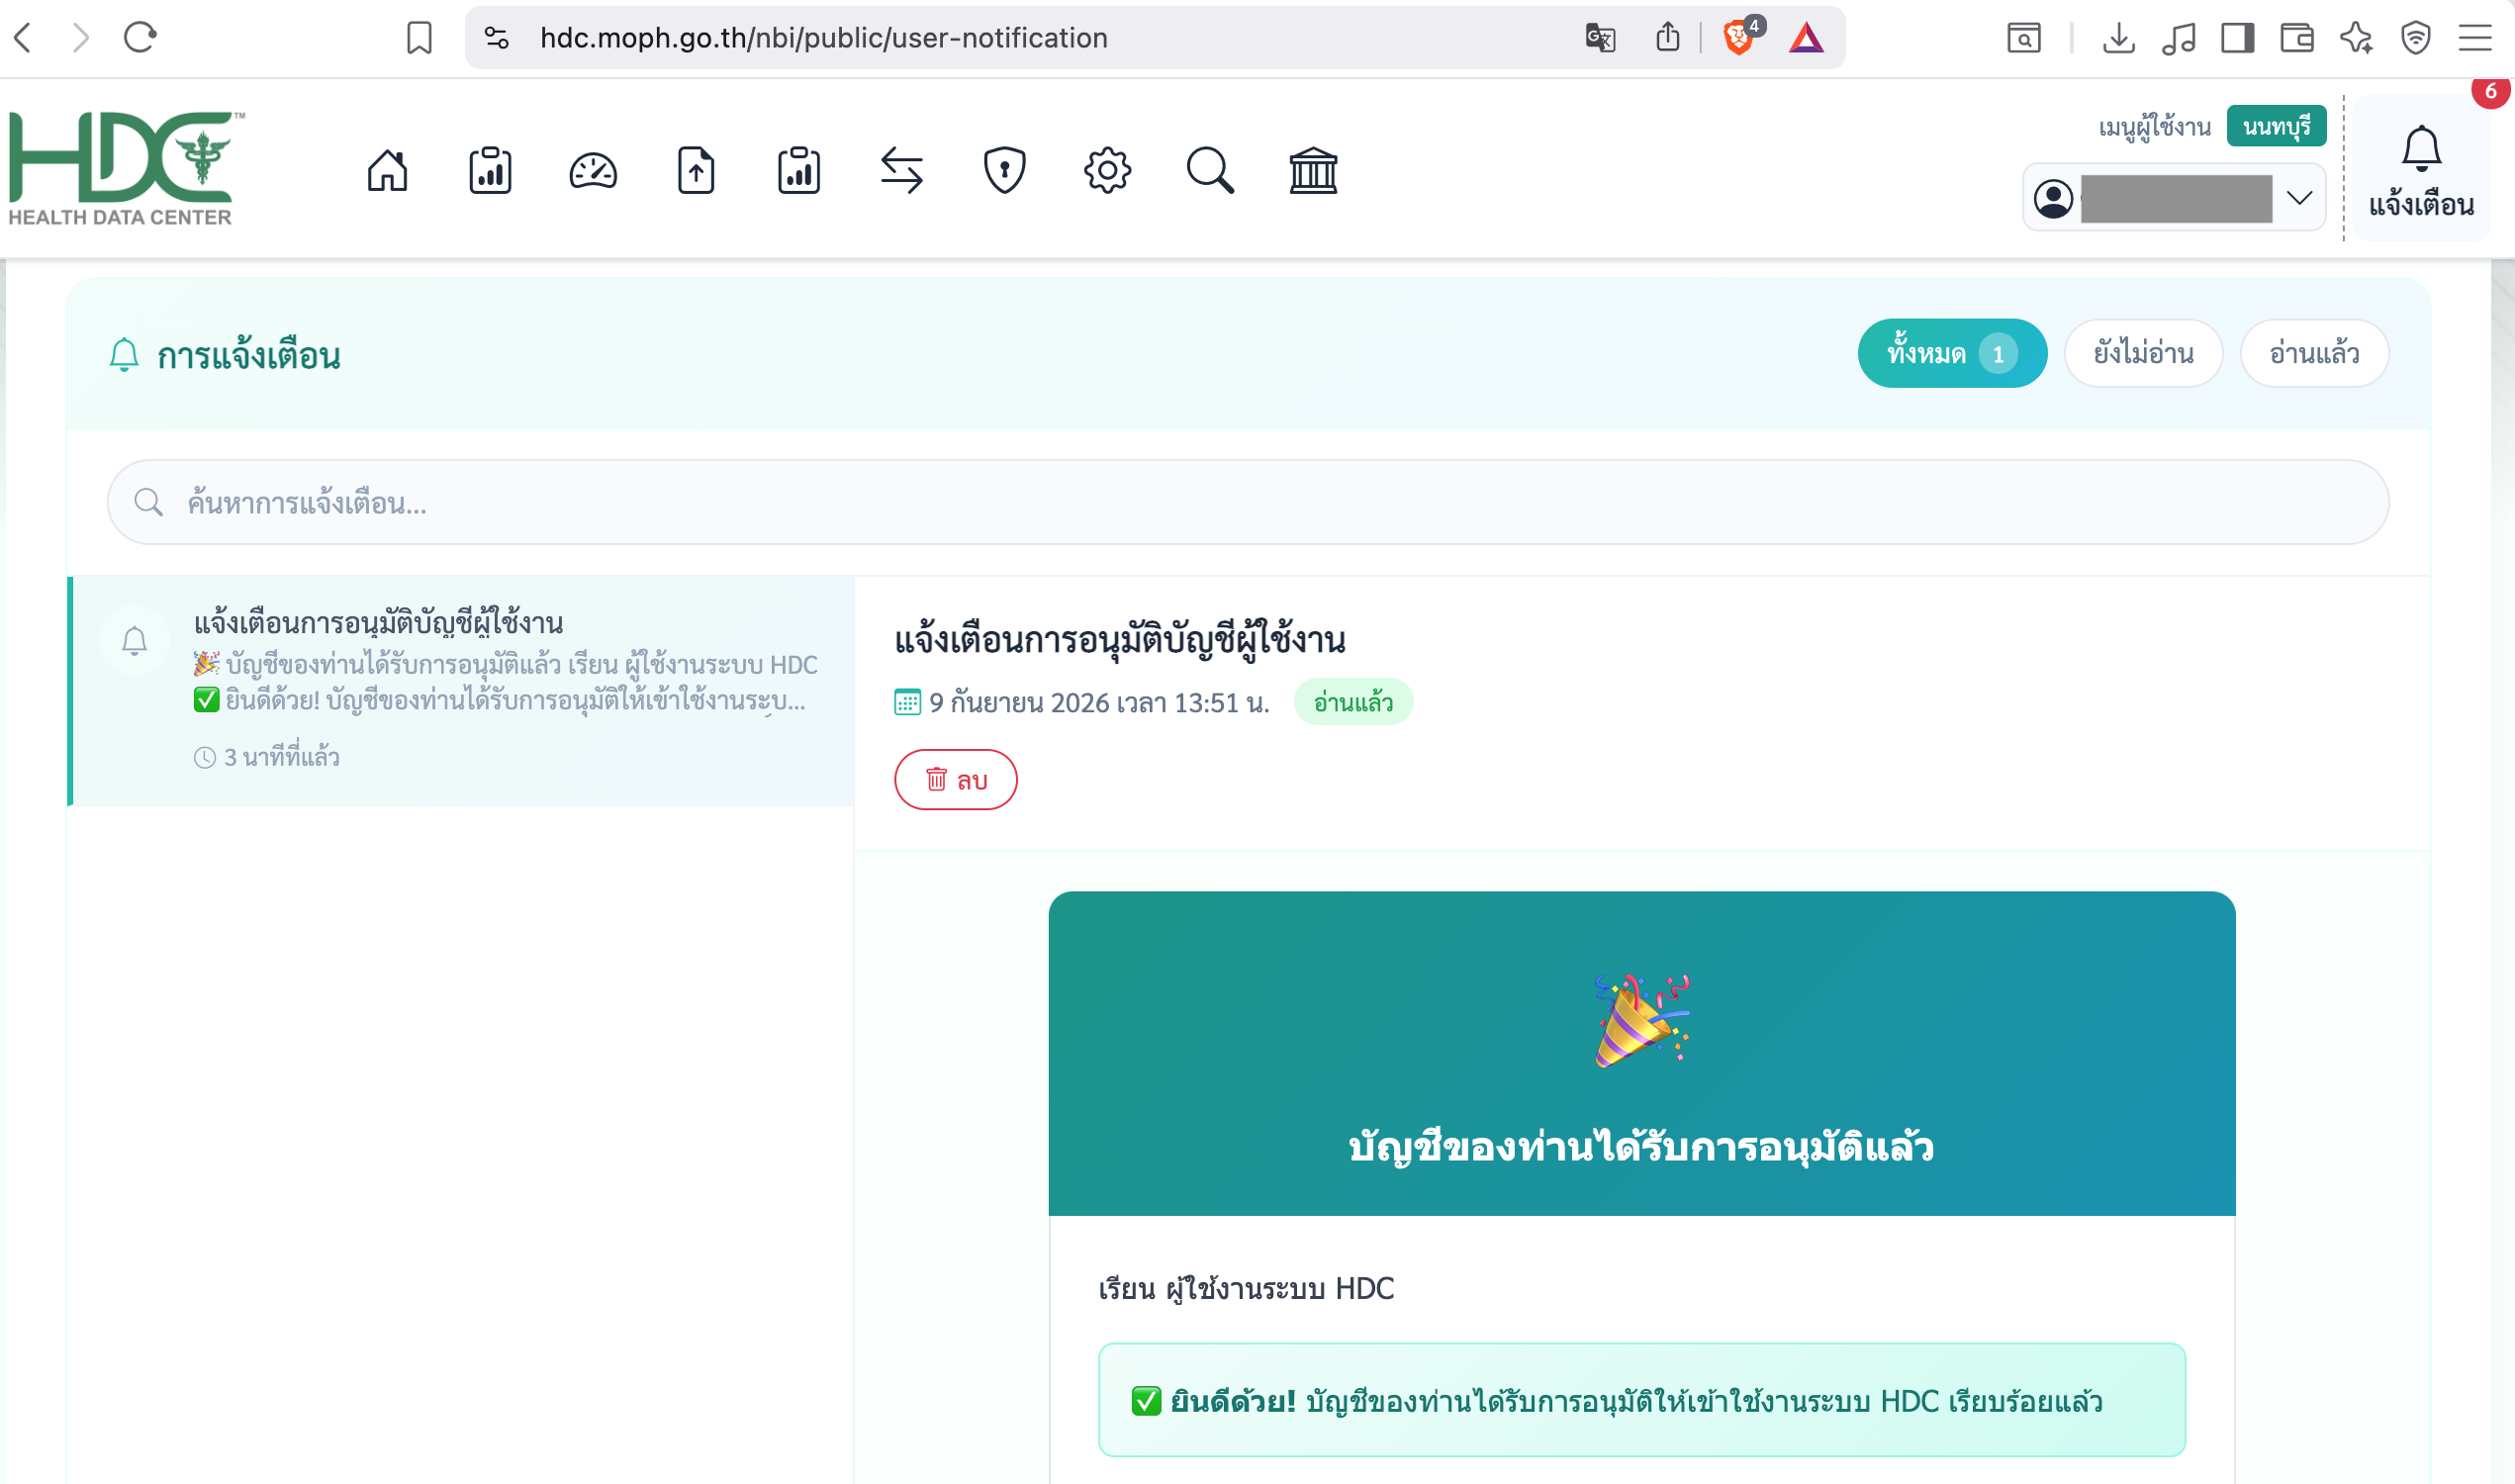This screenshot has height=1484, width=2515.
Task: Open the data exchange arrows icon
Action: coord(902,170)
